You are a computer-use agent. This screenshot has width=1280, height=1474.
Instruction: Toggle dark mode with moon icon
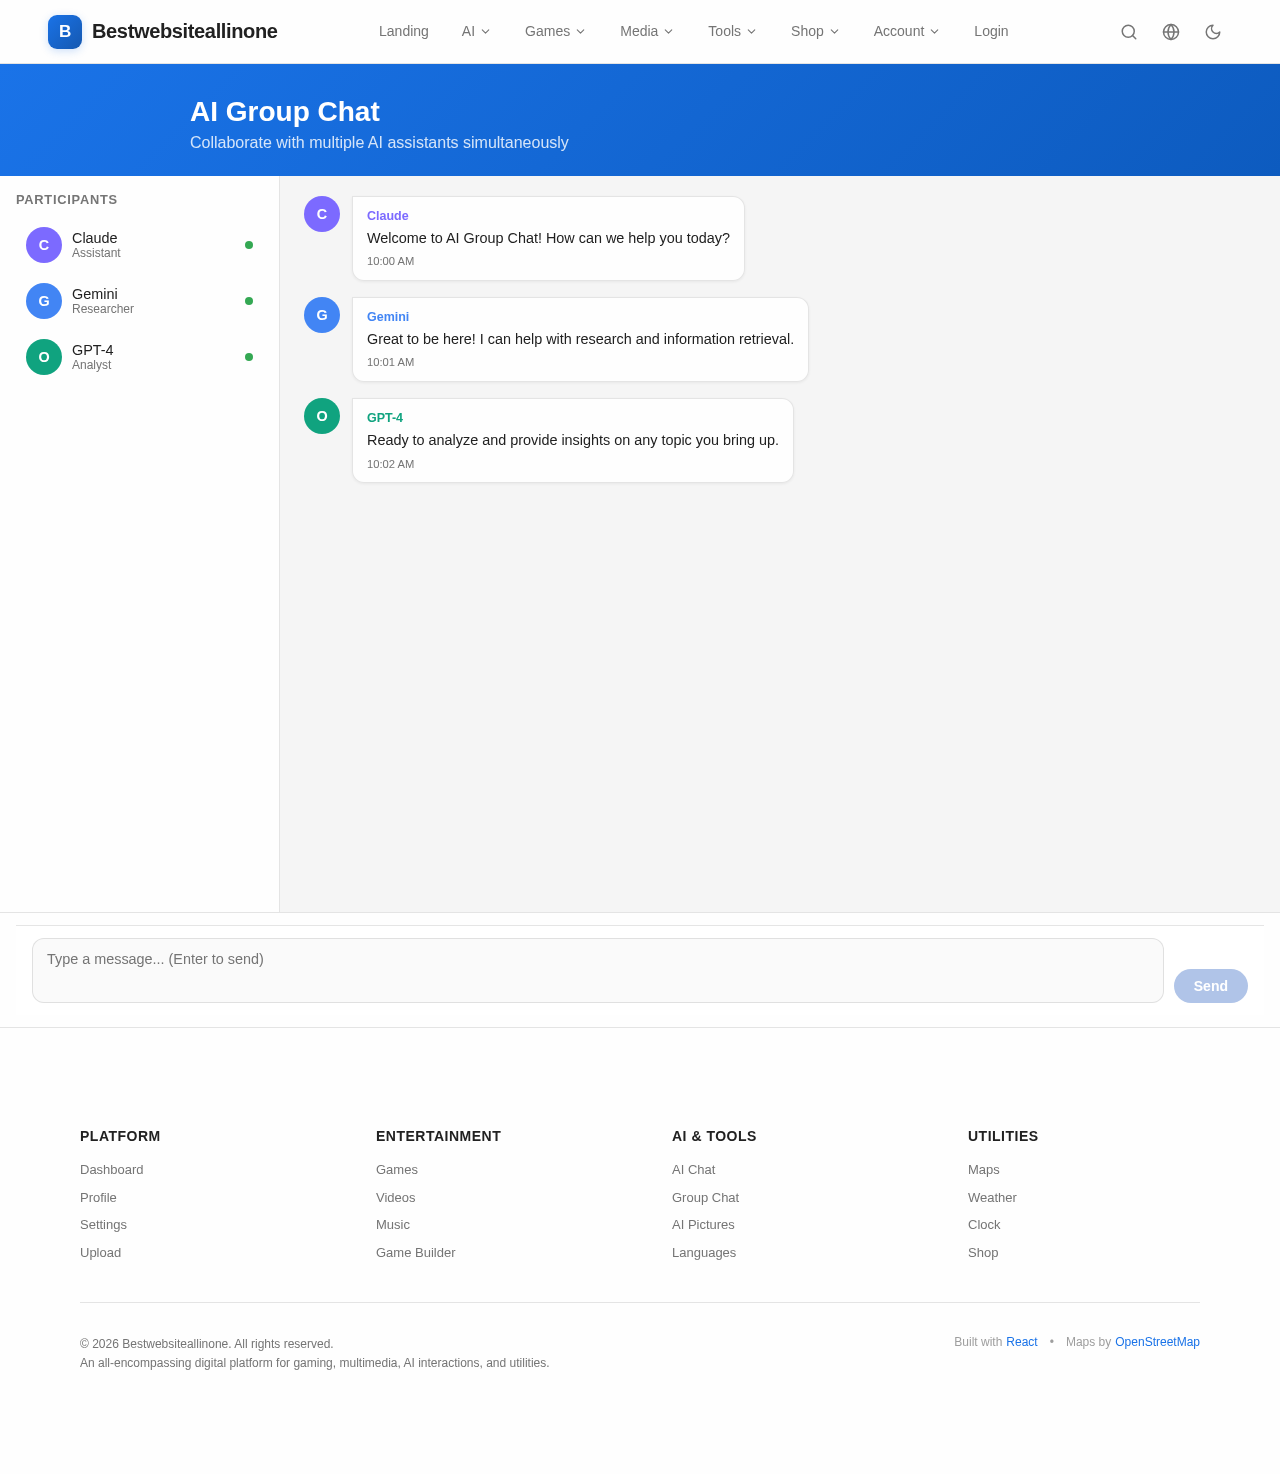(x=1213, y=32)
